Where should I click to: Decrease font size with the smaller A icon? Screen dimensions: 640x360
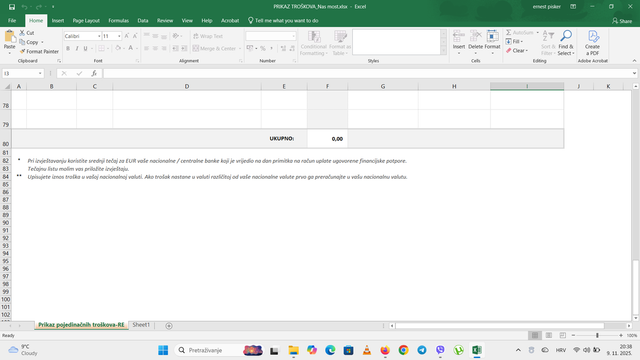pos(135,36)
